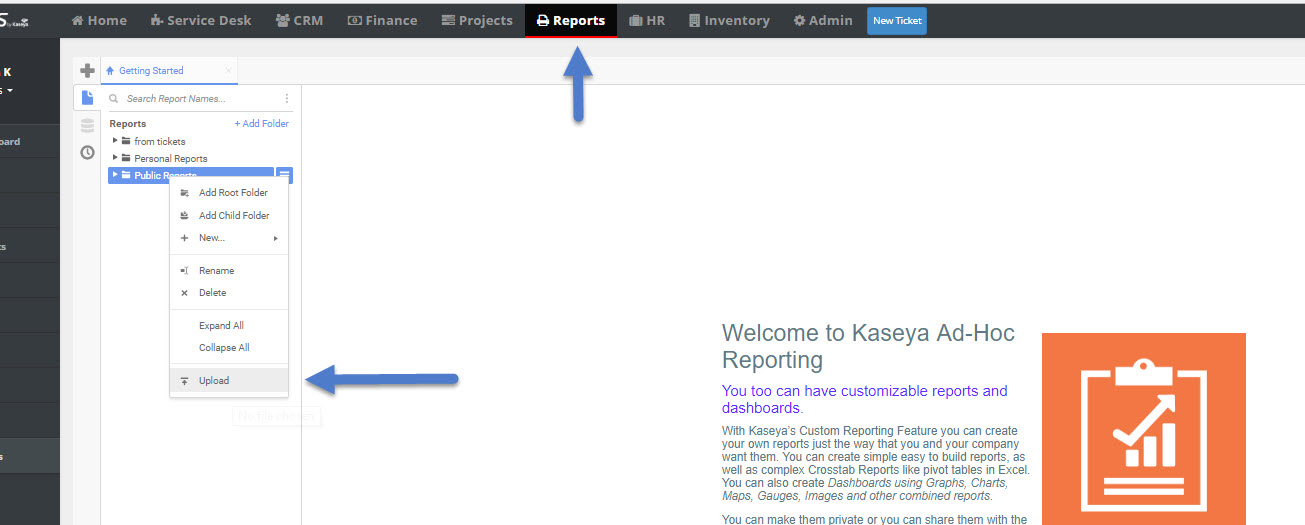This screenshot has width=1305, height=525.
Task: Click the New Ticket button
Action: point(897,20)
